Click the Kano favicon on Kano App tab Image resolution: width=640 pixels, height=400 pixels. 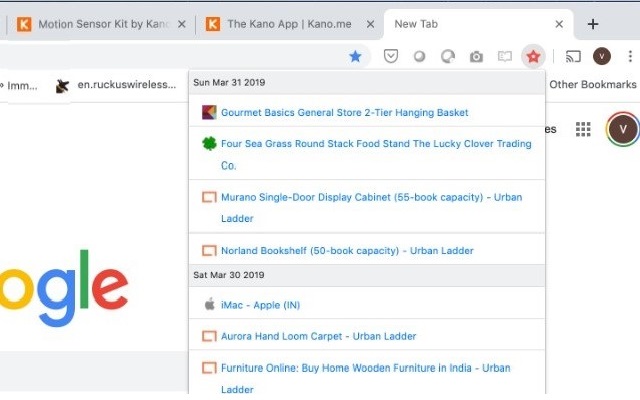[x=213, y=24]
